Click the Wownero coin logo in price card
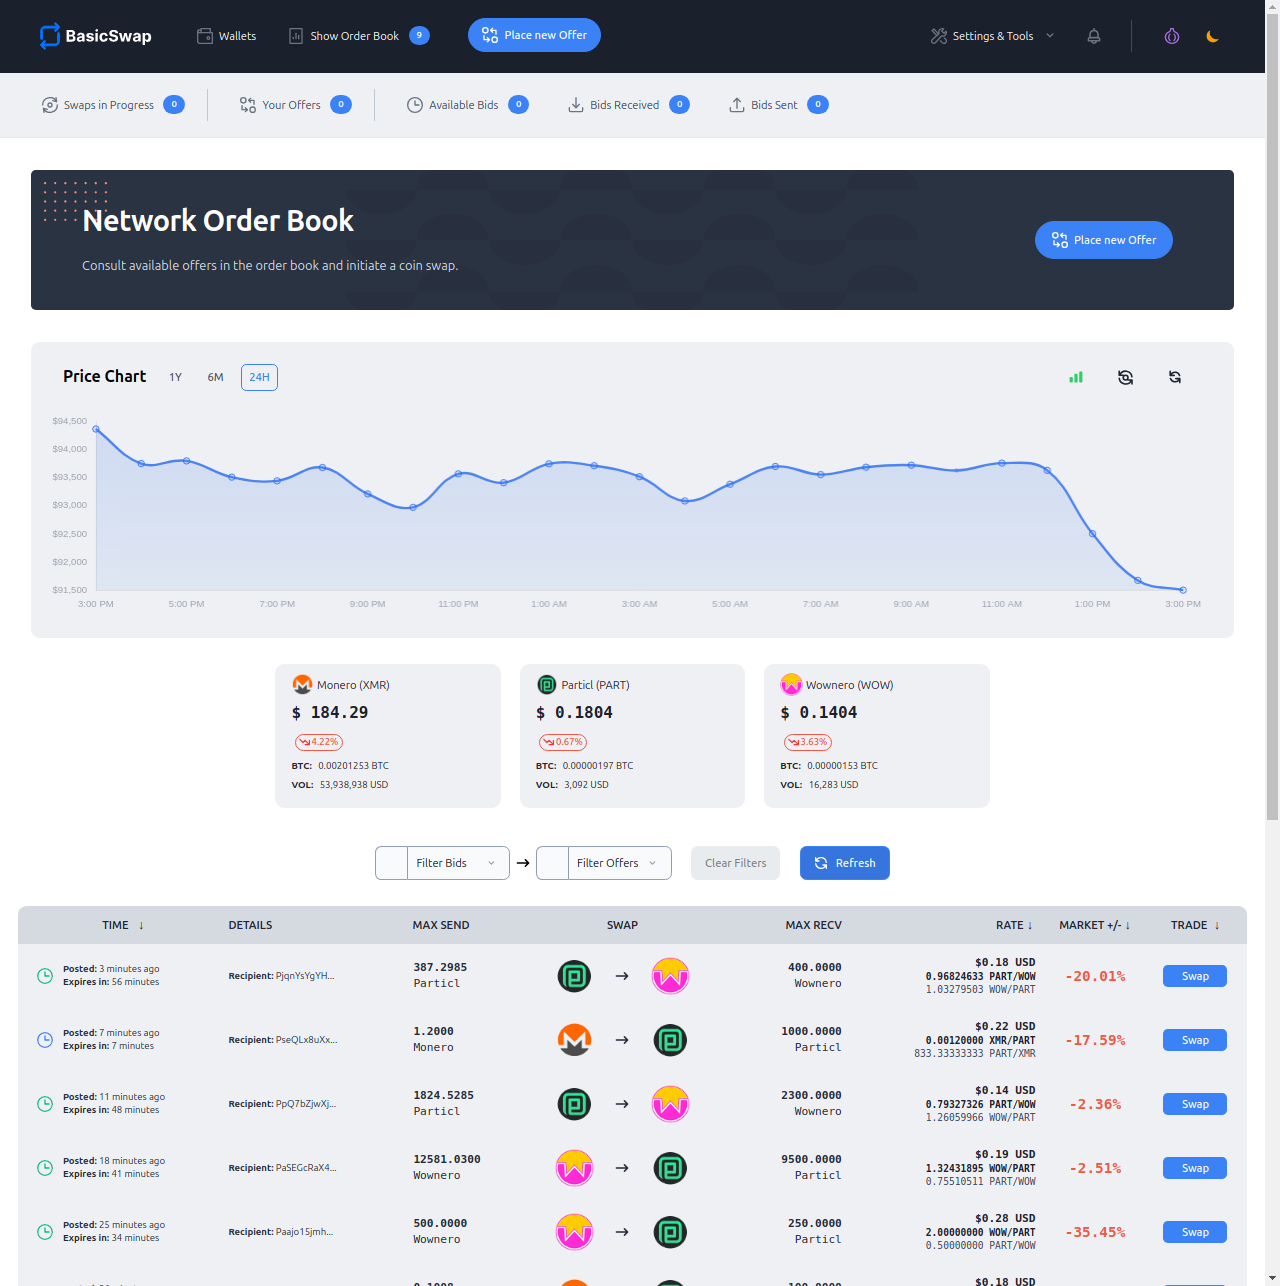Screen dimensions: 1280x1286 [x=791, y=684]
